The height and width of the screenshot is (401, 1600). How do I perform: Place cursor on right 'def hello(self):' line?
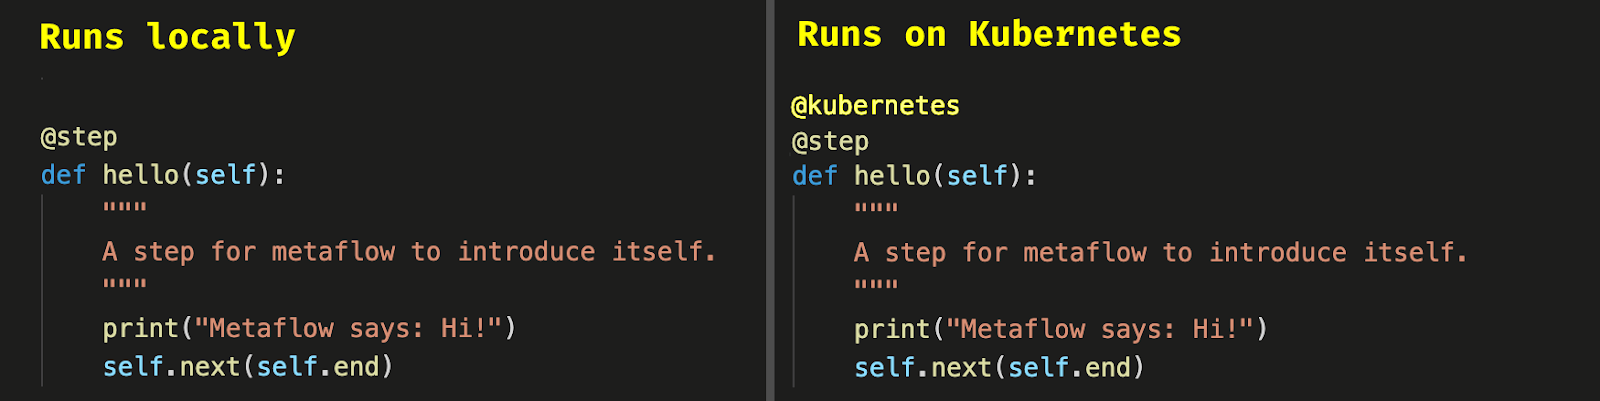click(x=914, y=176)
